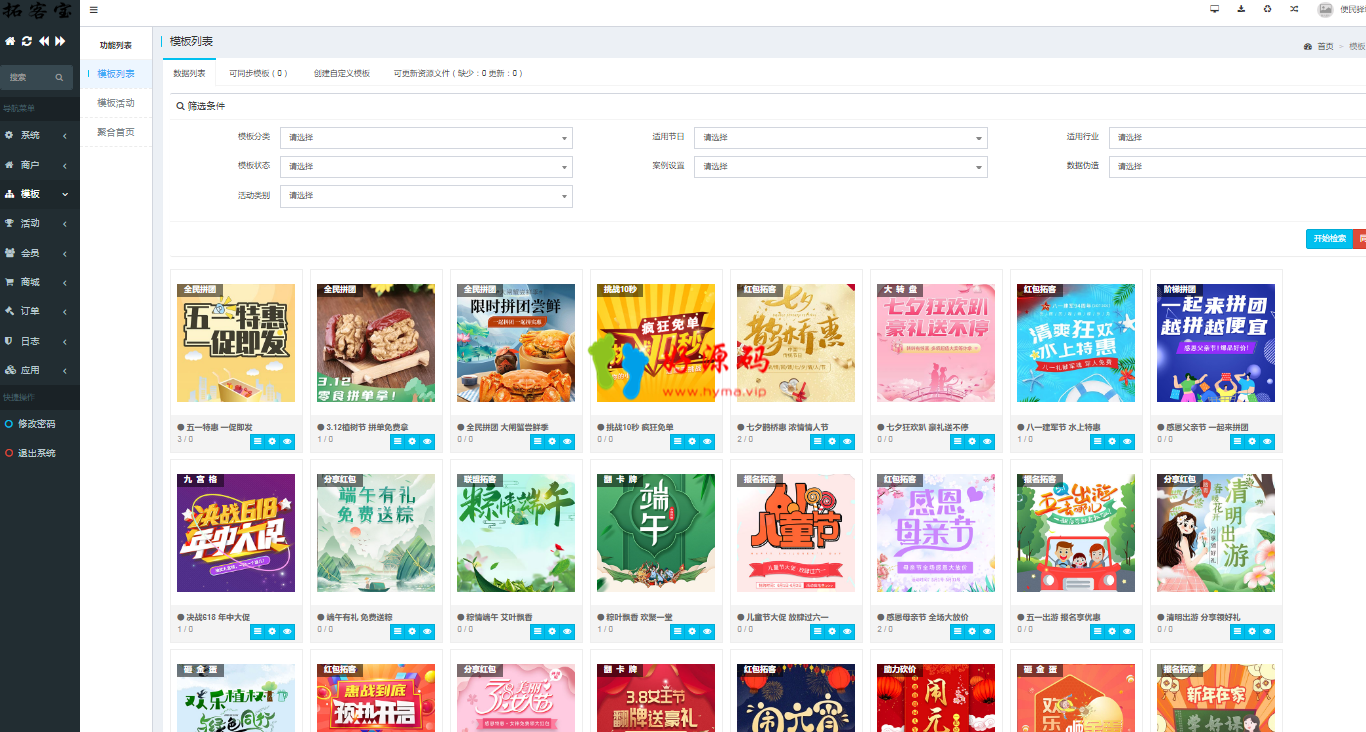Open settings gear for 五一特惠 一促即发 card

(272, 440)
